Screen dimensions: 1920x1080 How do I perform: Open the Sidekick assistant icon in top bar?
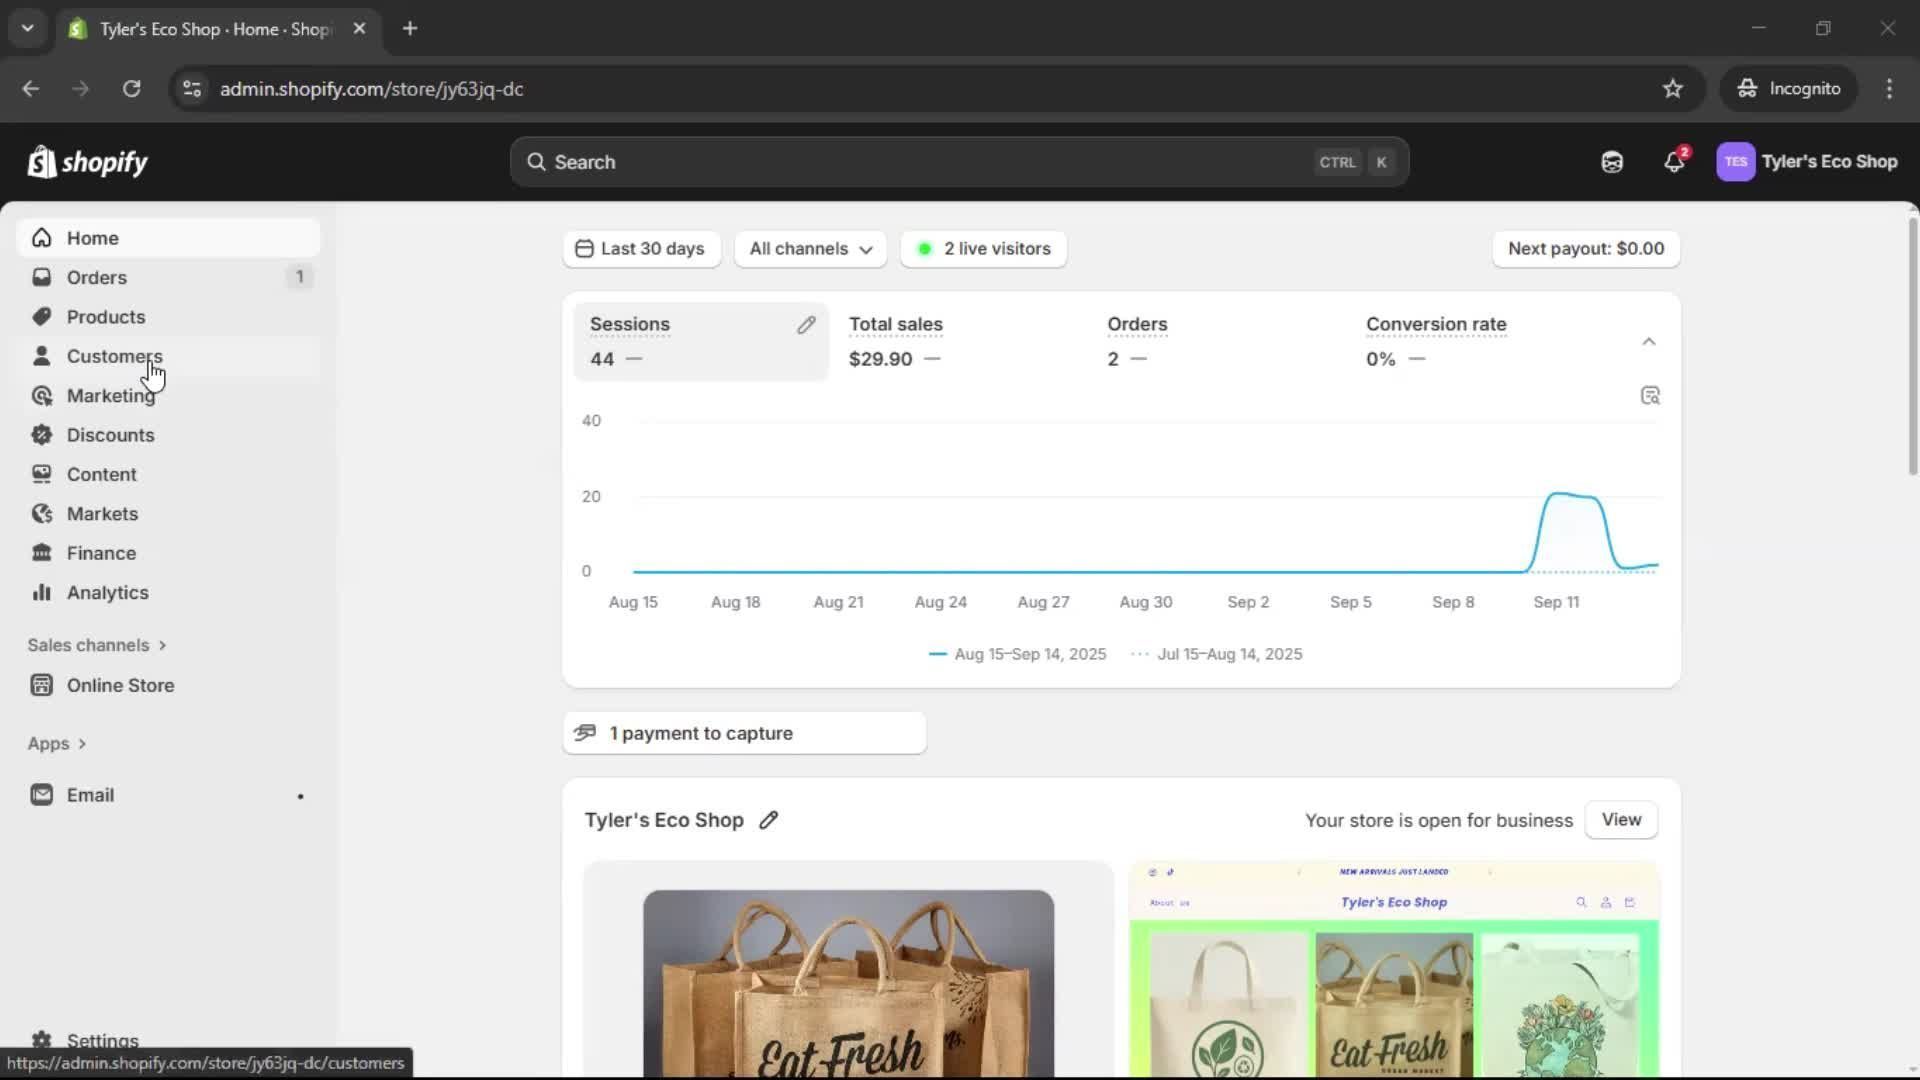[x=1612, y=162]
